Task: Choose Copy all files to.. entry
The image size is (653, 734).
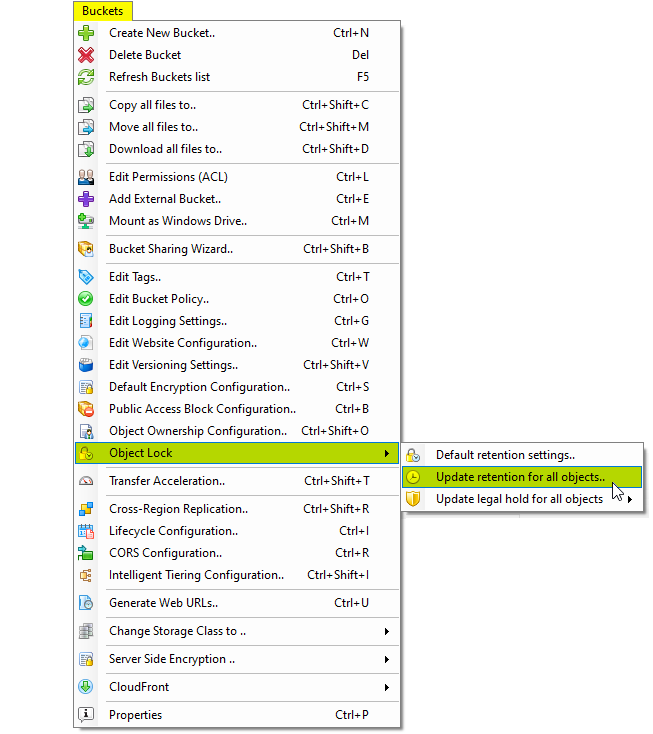Action: pyautogui.click(x=237, y=105)
